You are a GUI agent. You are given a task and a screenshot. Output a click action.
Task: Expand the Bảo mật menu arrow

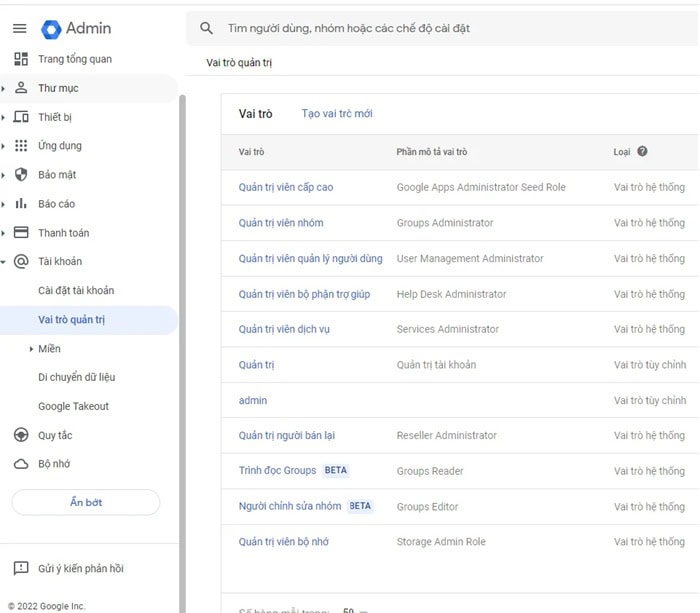point(3,175)
